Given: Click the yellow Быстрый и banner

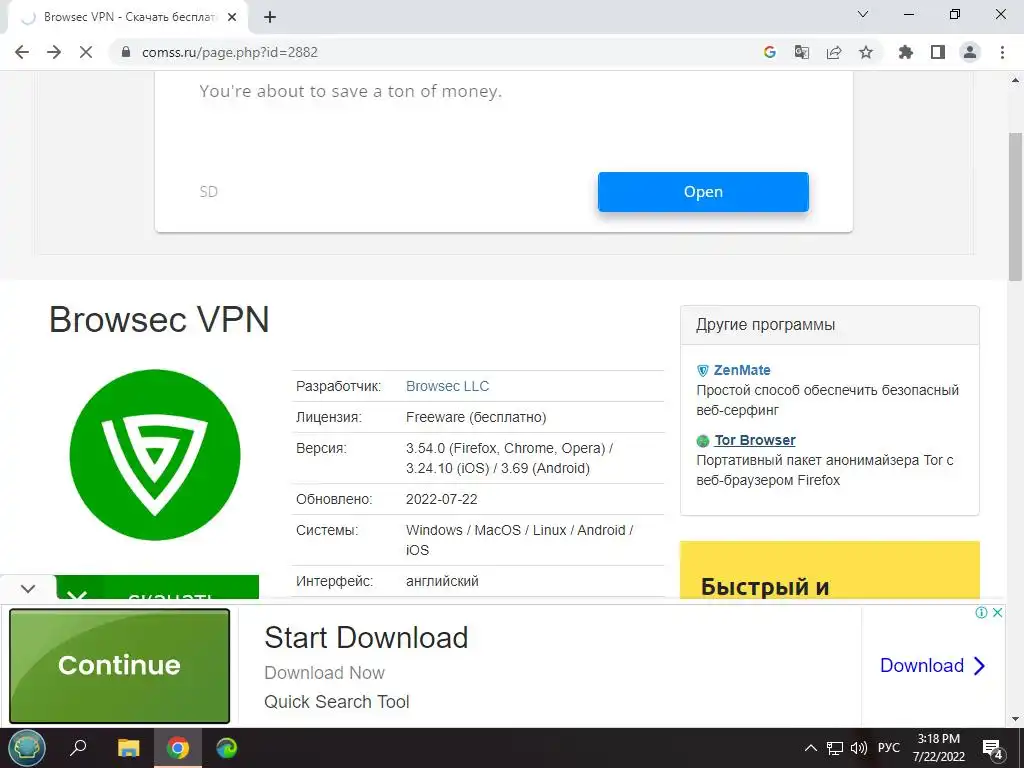Looking at the screenshot, I should point(829,569).
